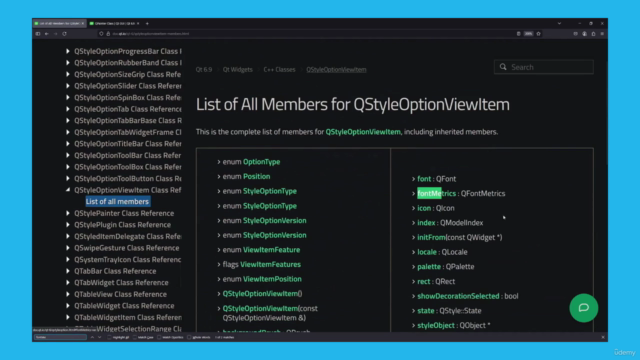Viewport: 640px width, 360px height.
Task: Click C++ Classes breadcrumb
Action: [279, 69]
